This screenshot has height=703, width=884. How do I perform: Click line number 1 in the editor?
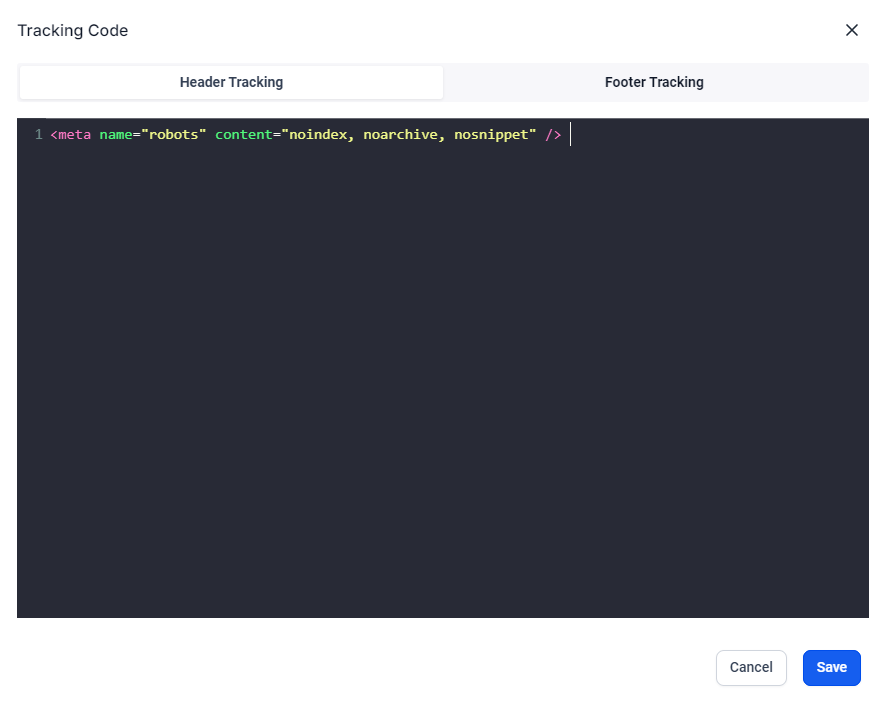(38, 133)
